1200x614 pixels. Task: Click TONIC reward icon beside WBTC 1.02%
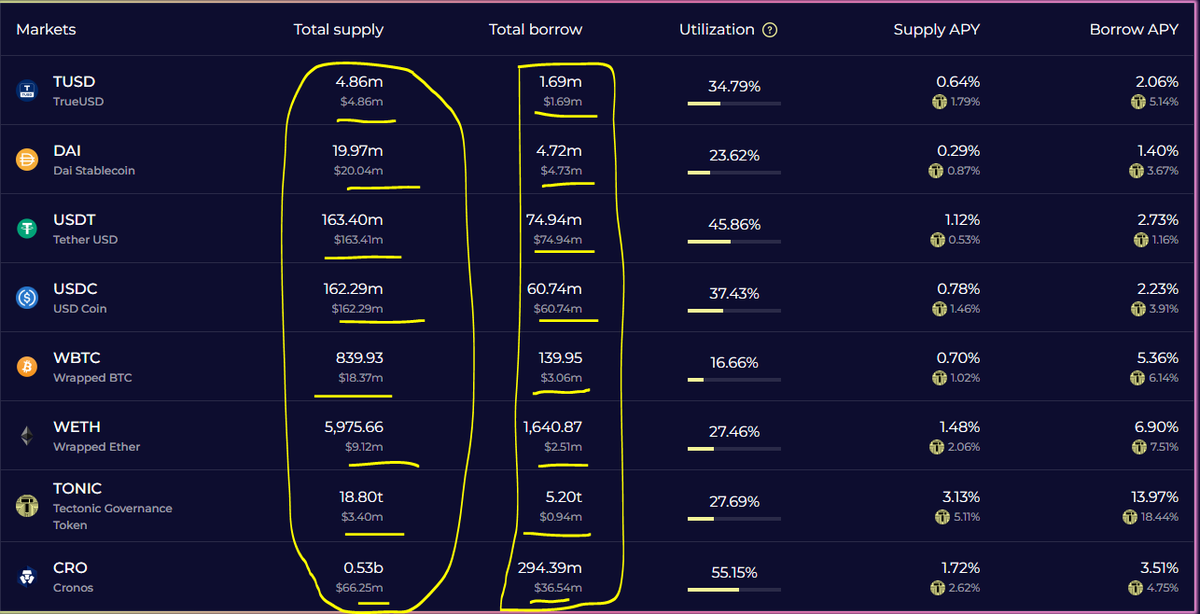[938, 378]
